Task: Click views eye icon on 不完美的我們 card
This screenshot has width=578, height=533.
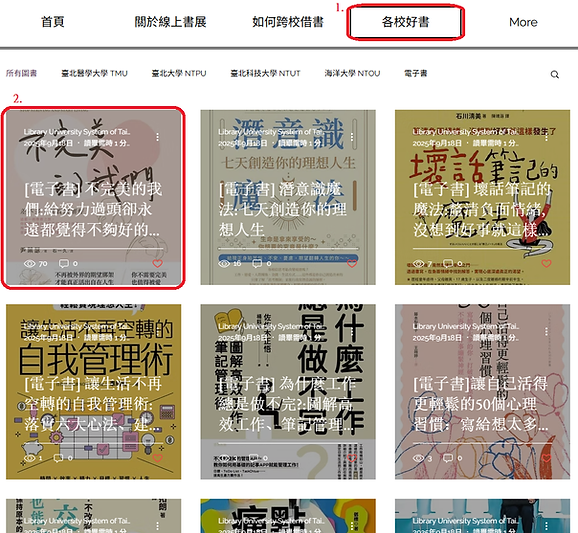Action: pos(29,264)
